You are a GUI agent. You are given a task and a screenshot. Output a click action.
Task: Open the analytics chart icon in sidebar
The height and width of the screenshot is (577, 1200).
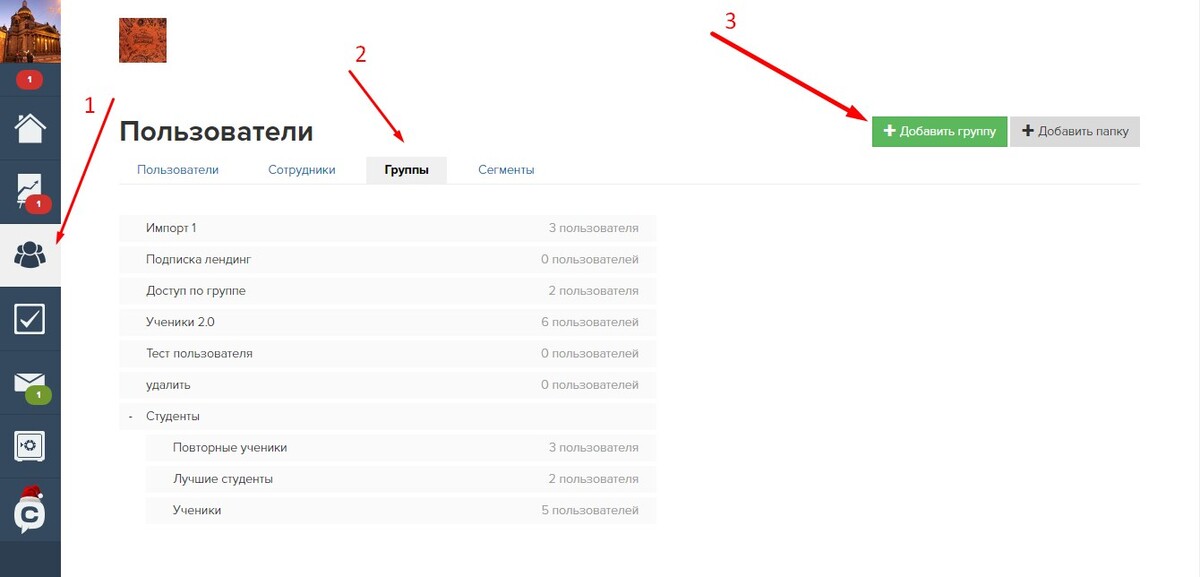pos(30,192)
